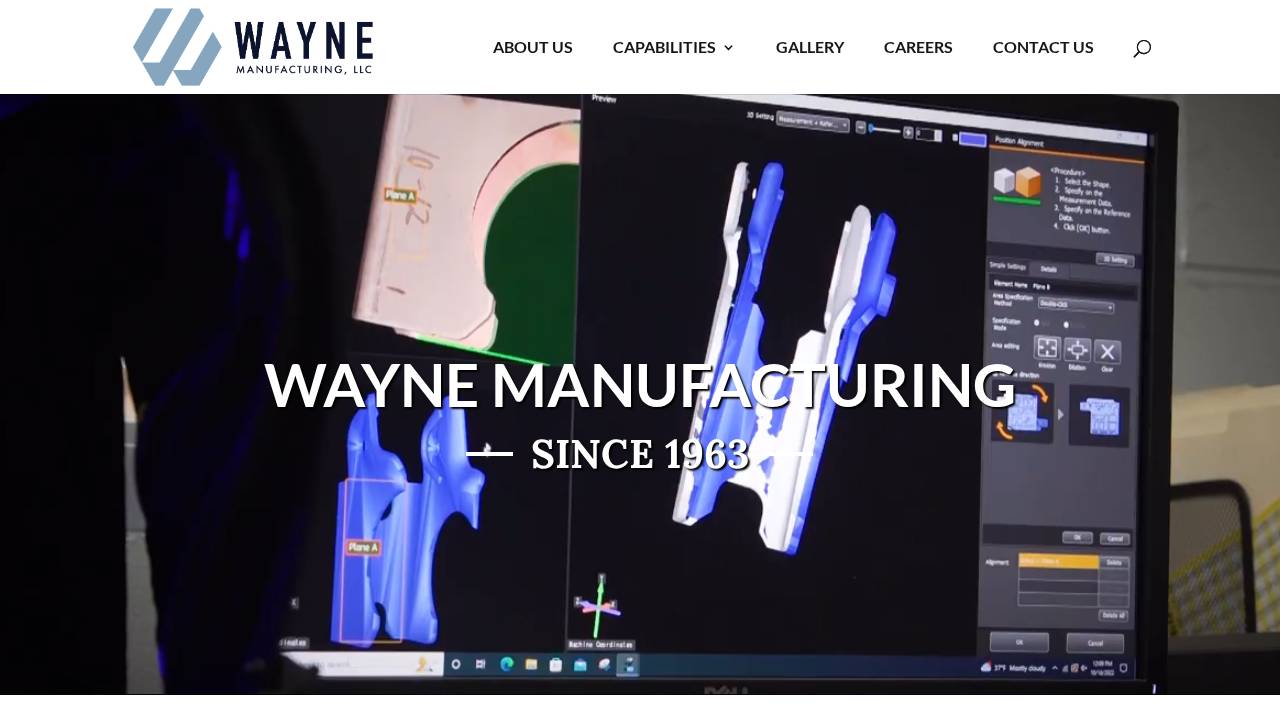Open File Explorer from the taskbar

(x=531, y=662)
